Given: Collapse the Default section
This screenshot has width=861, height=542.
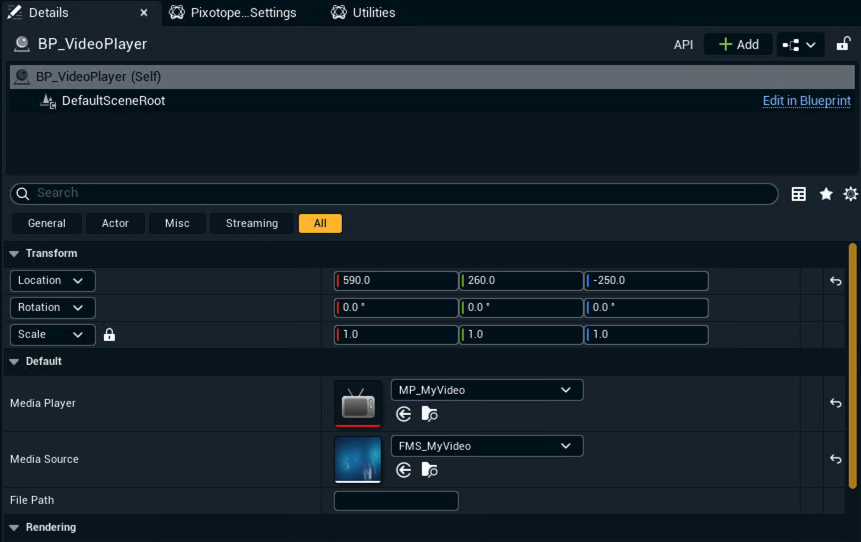Looking at the screenshot, I should click(x=14, y=362).
